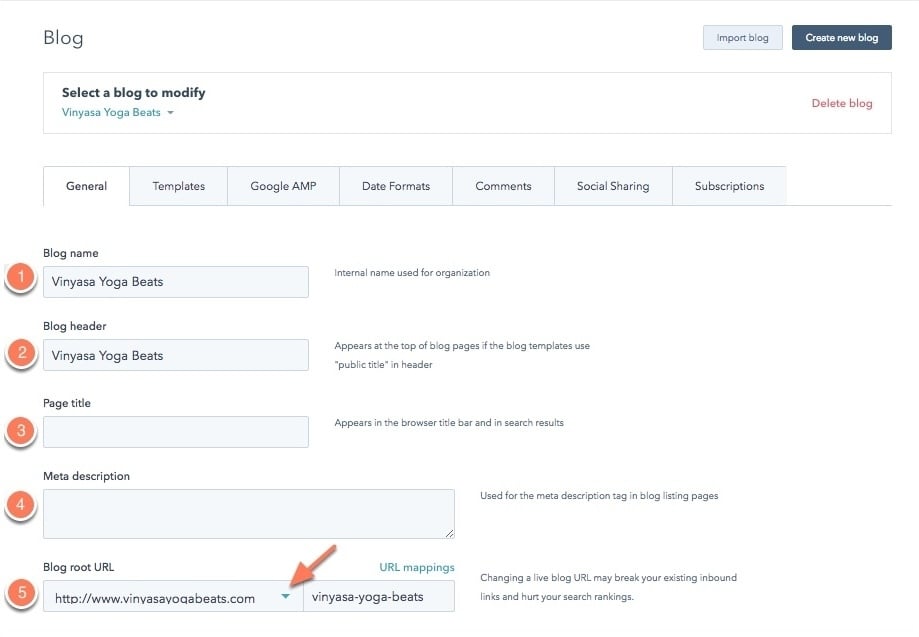Click the Create new blog button
The image size is (919, 637).
pos(841,37)
